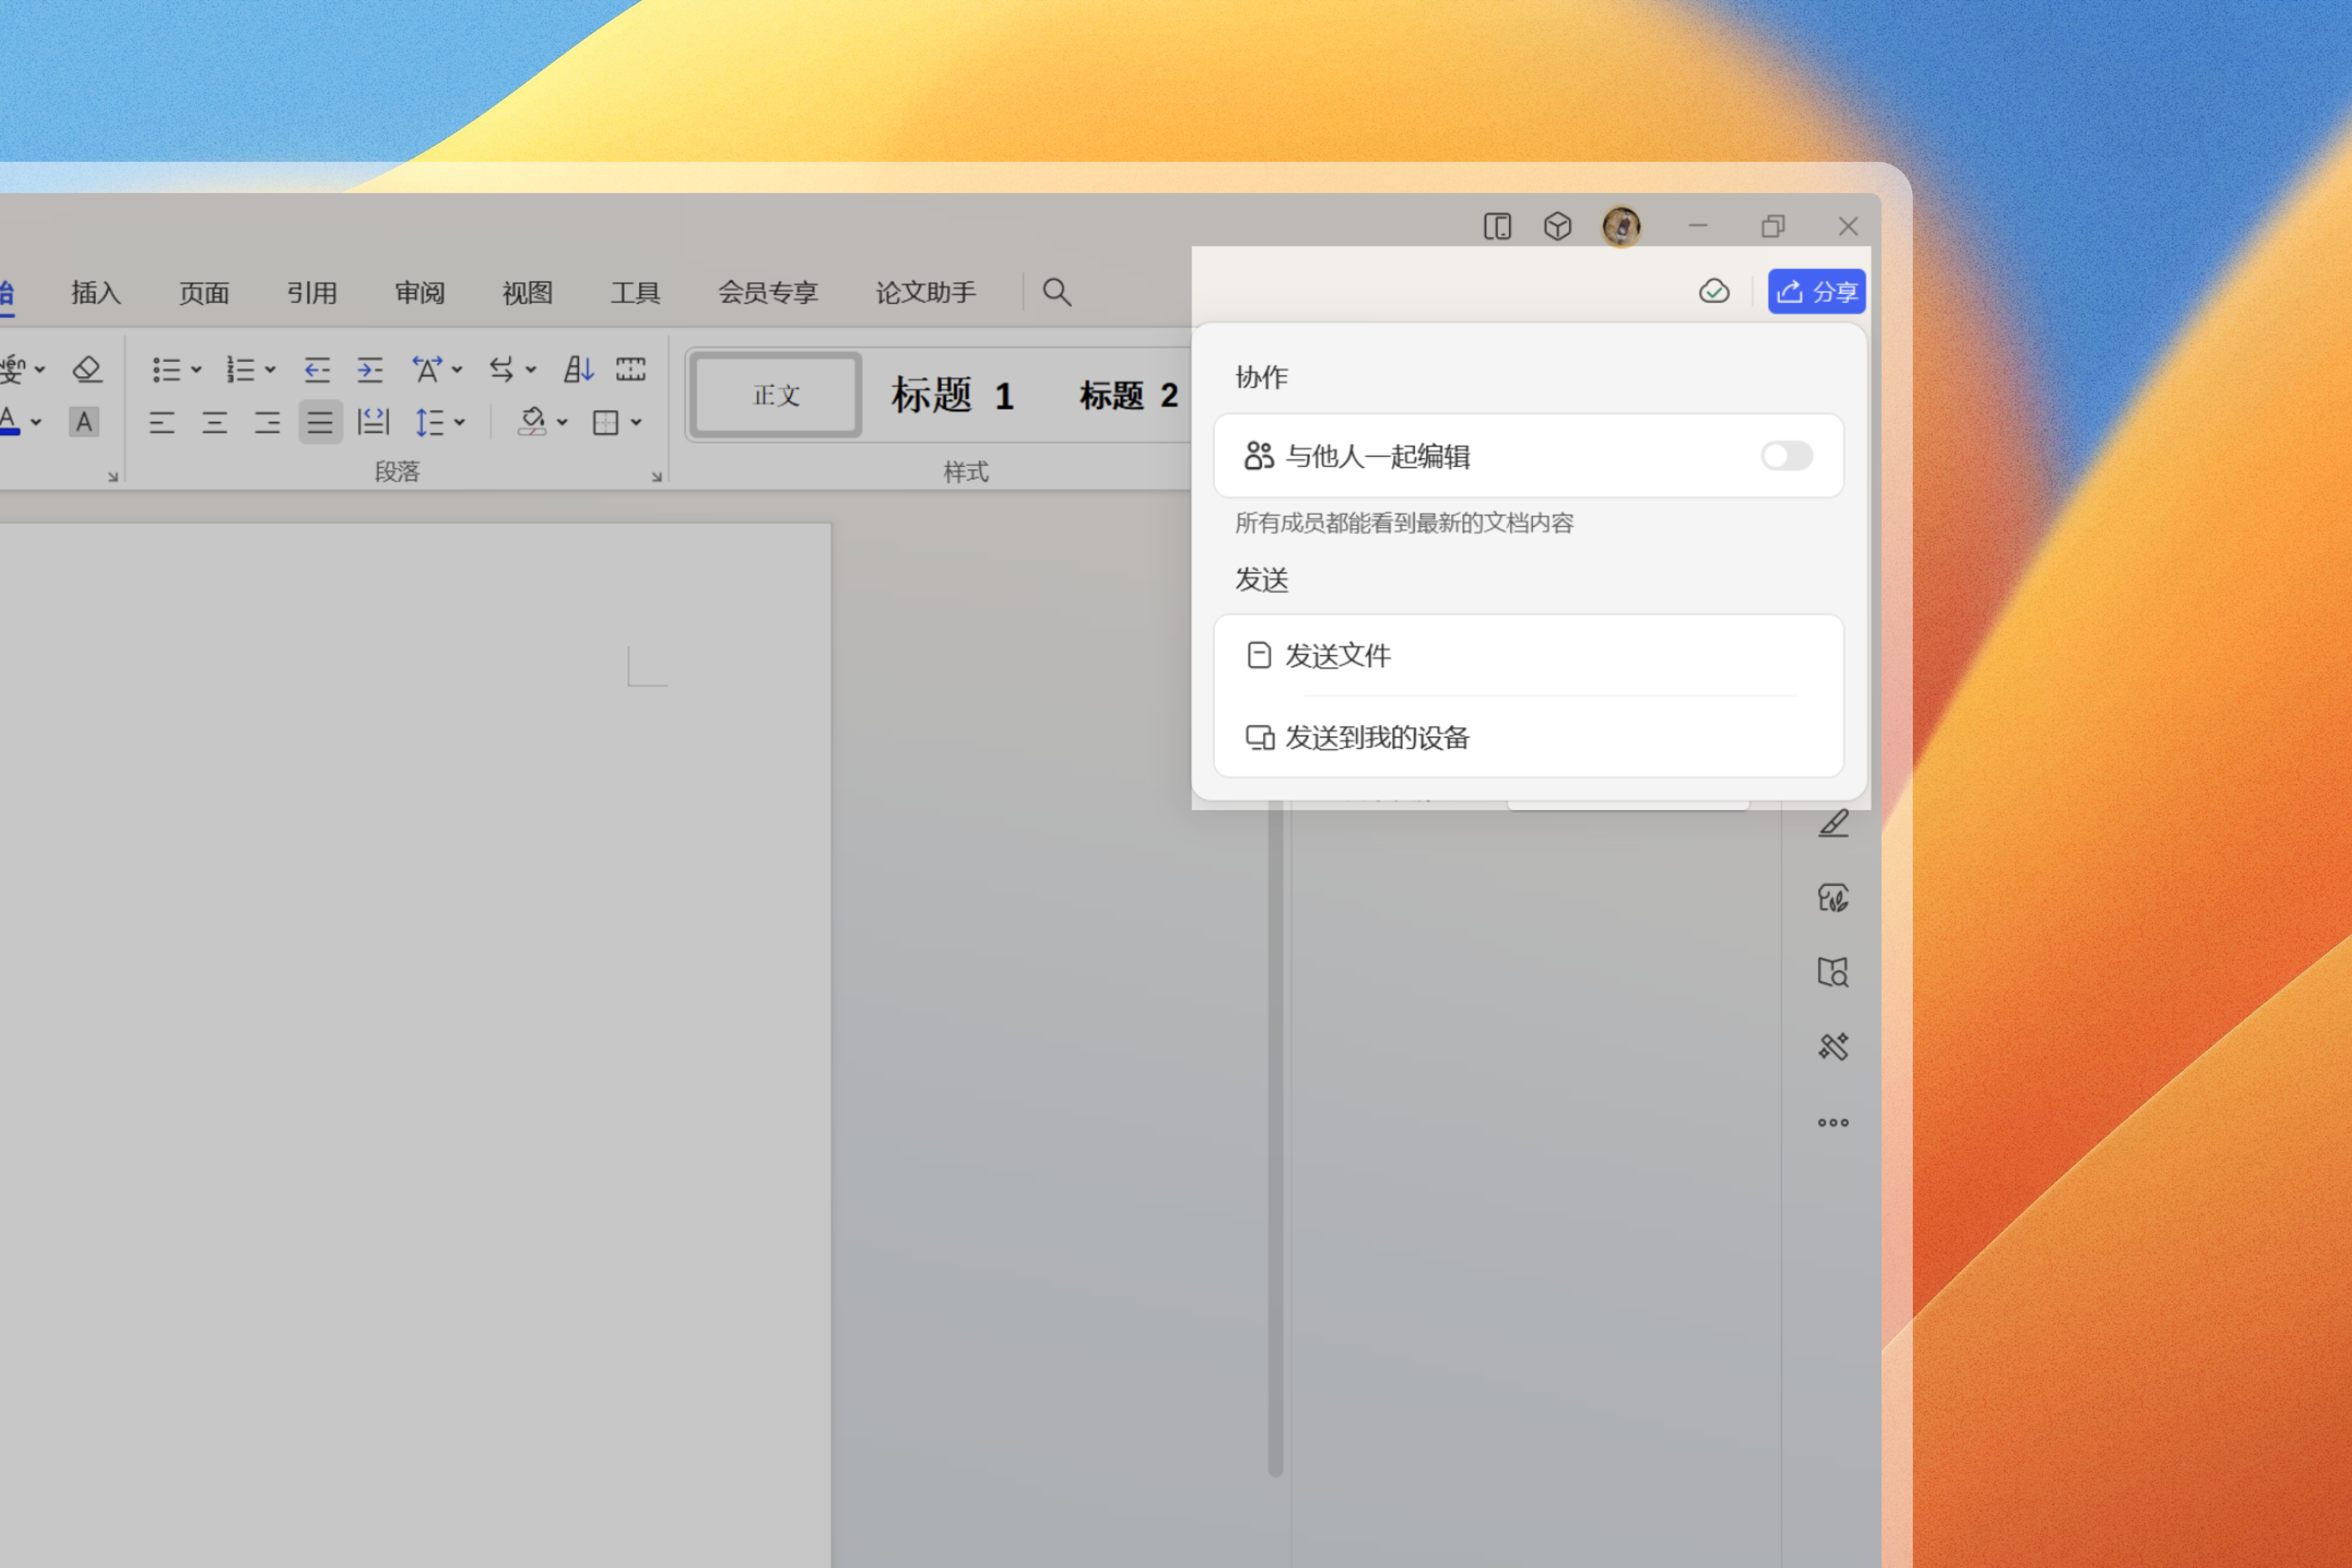Open the book search icon in sidebar
The image size is (2352, 1568).
1833,972
